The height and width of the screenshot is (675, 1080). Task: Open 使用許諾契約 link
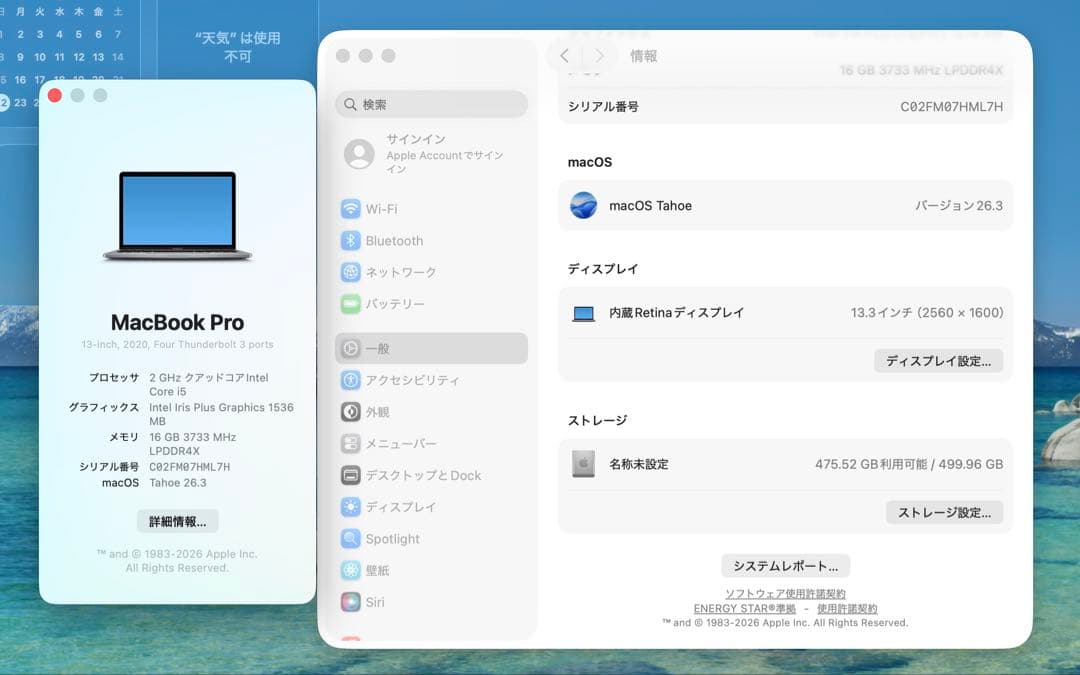click(847, 609)
